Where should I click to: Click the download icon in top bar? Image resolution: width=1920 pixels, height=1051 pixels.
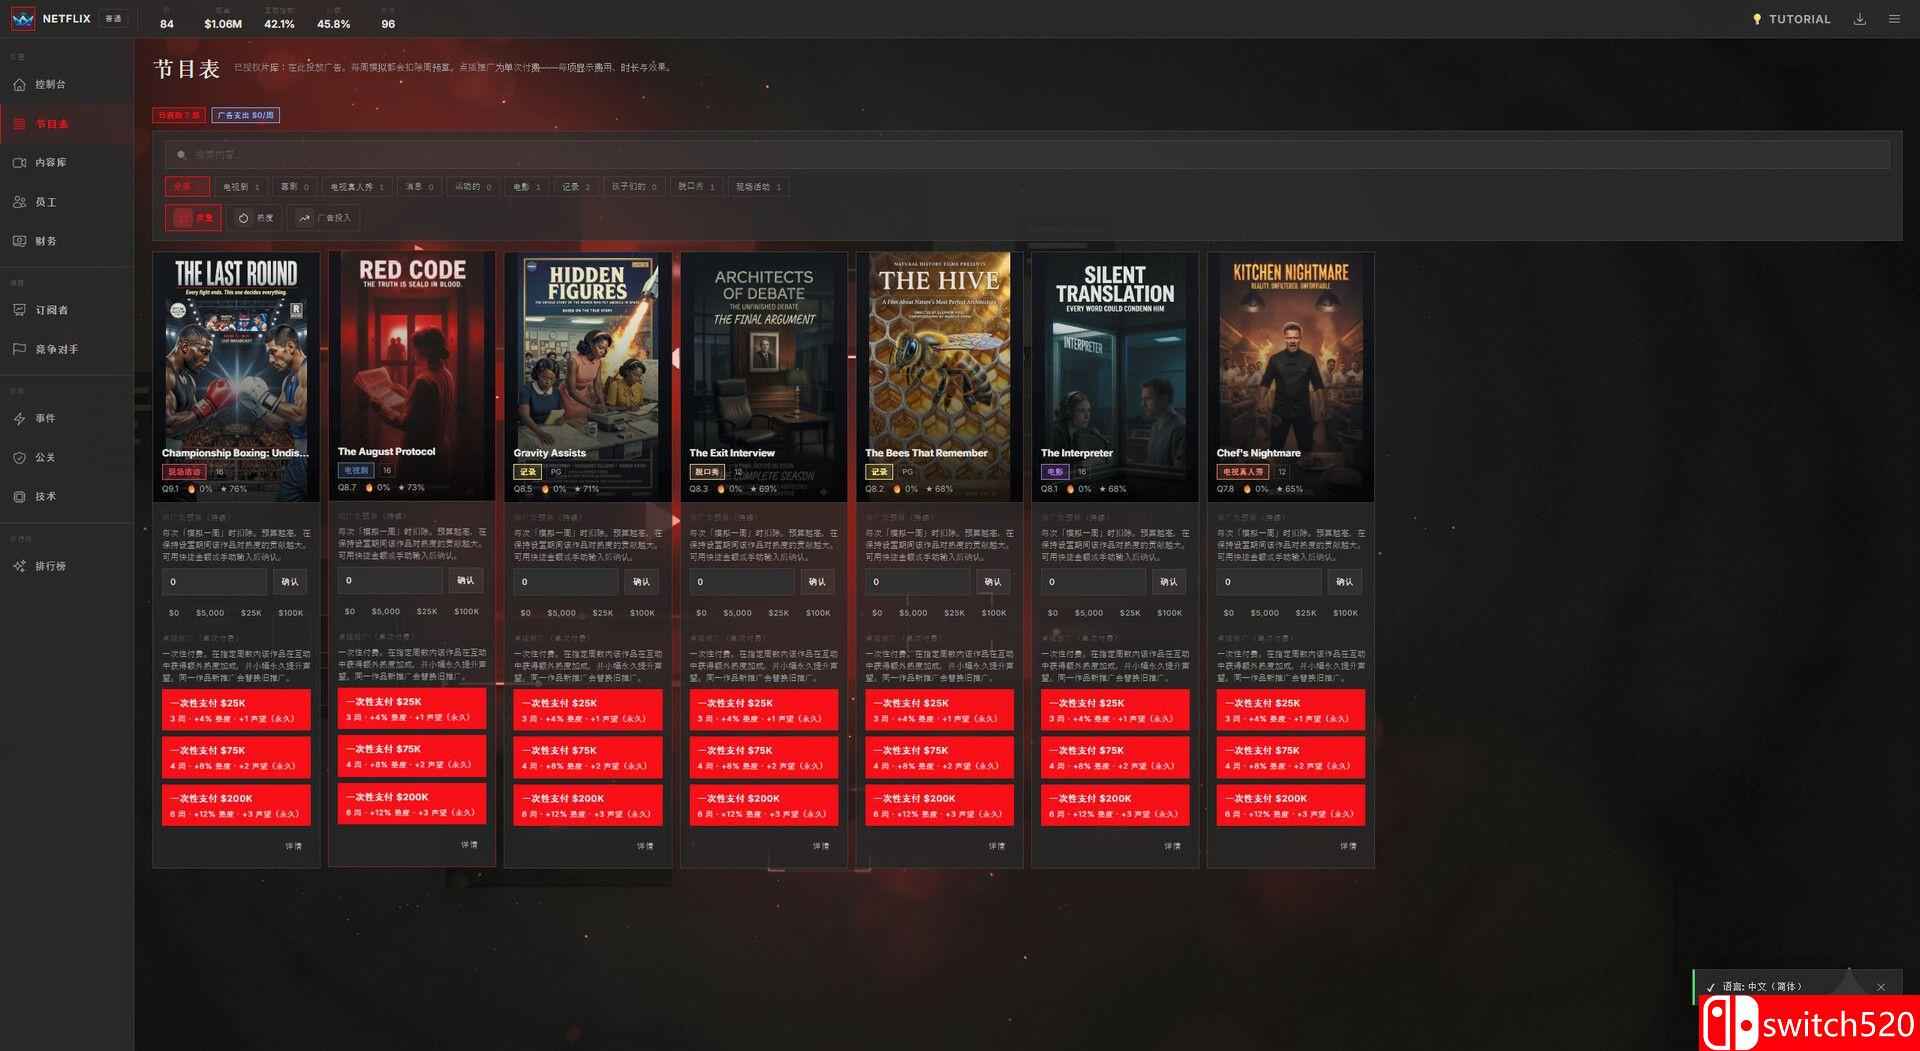(x=1860, y=19)
